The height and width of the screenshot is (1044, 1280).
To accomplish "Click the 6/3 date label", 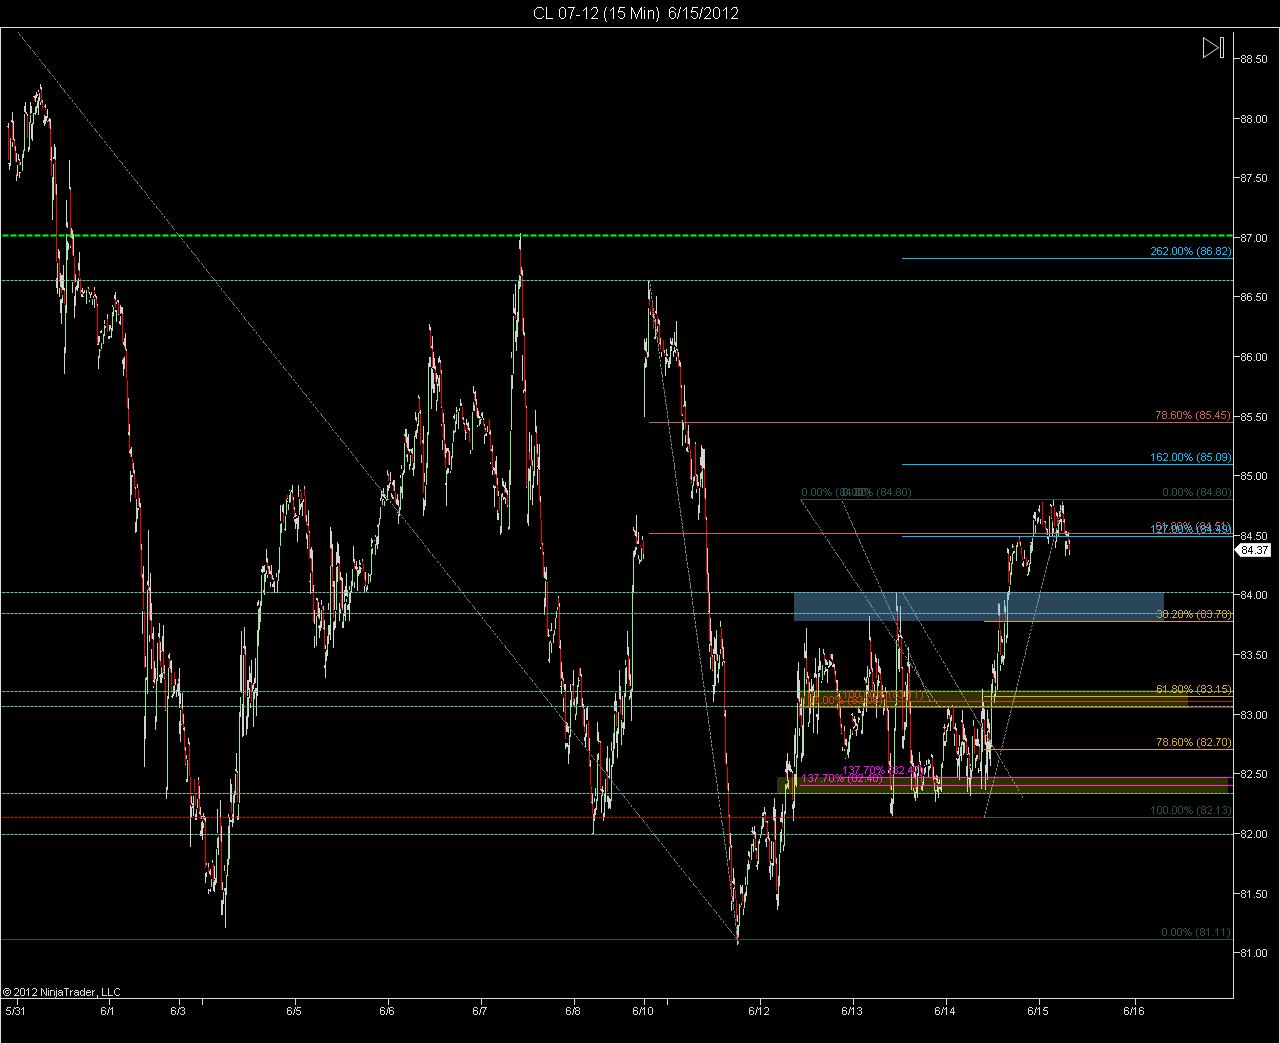I will click(x=178, y=1011).
